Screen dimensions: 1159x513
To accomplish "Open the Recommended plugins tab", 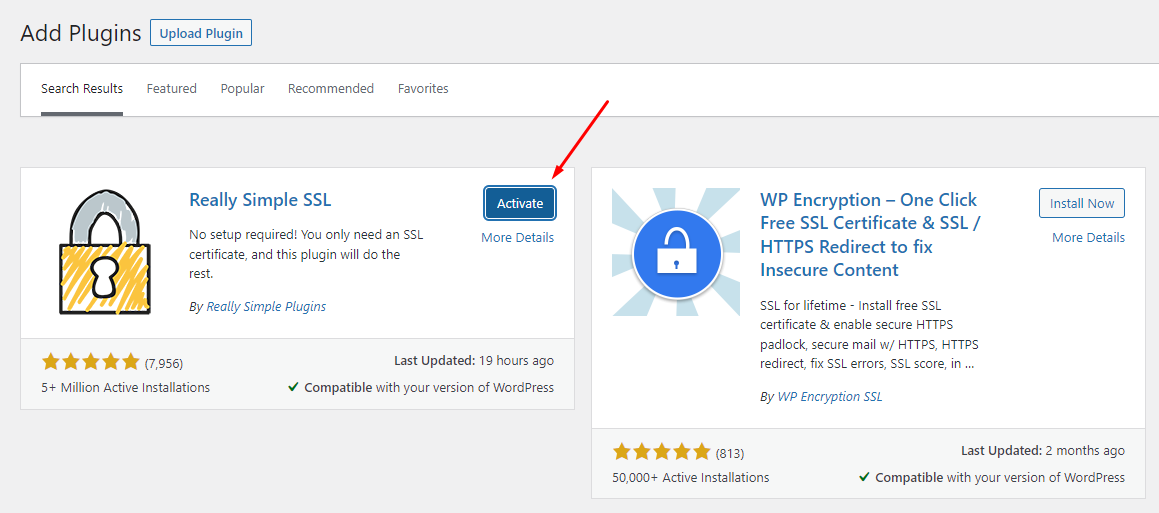I will (x=331, y=89).
